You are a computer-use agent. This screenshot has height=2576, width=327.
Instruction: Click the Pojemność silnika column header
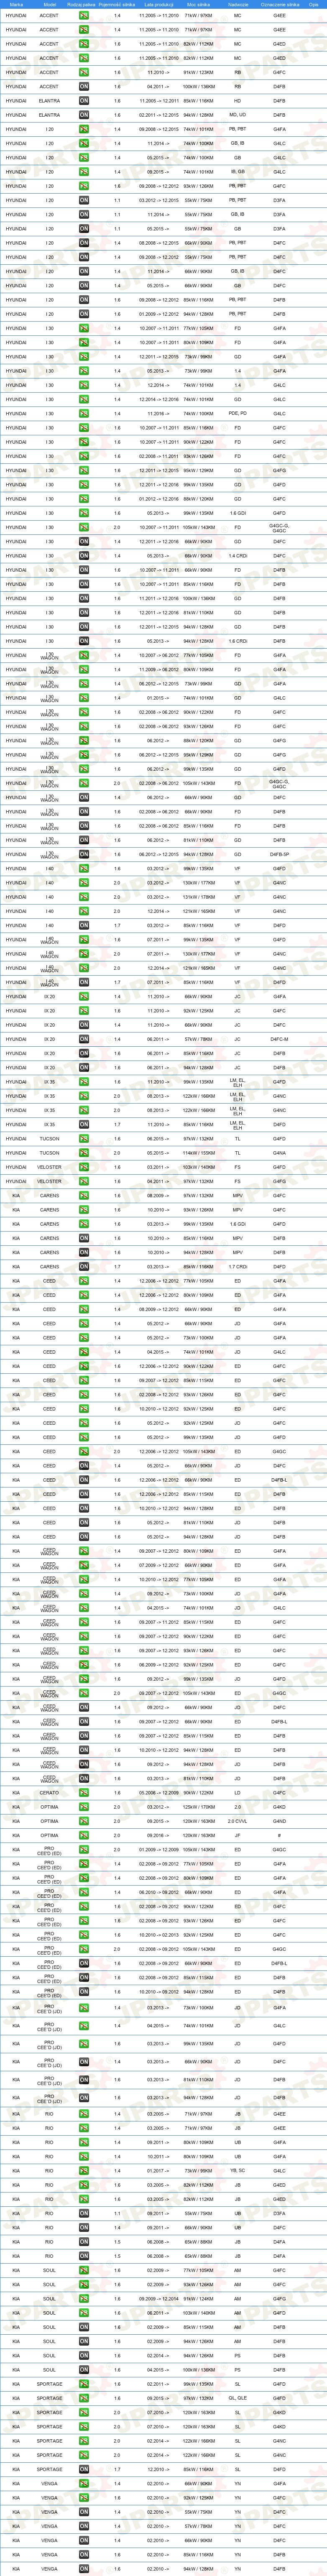click(117, 4)
